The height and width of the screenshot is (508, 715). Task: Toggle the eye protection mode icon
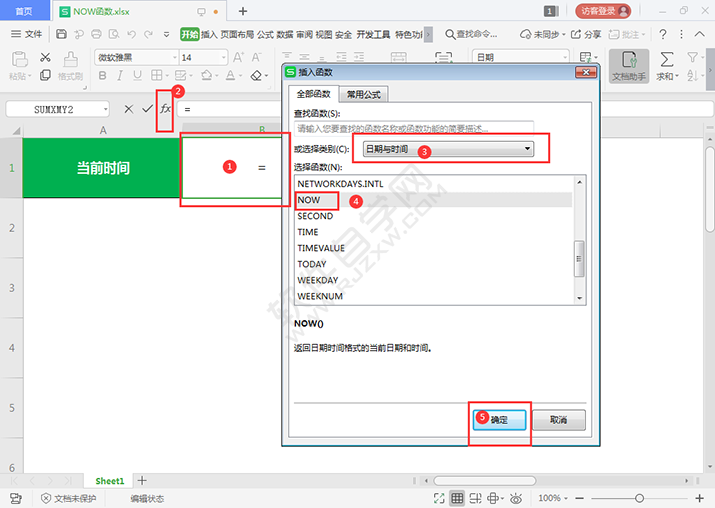point(516,498)
